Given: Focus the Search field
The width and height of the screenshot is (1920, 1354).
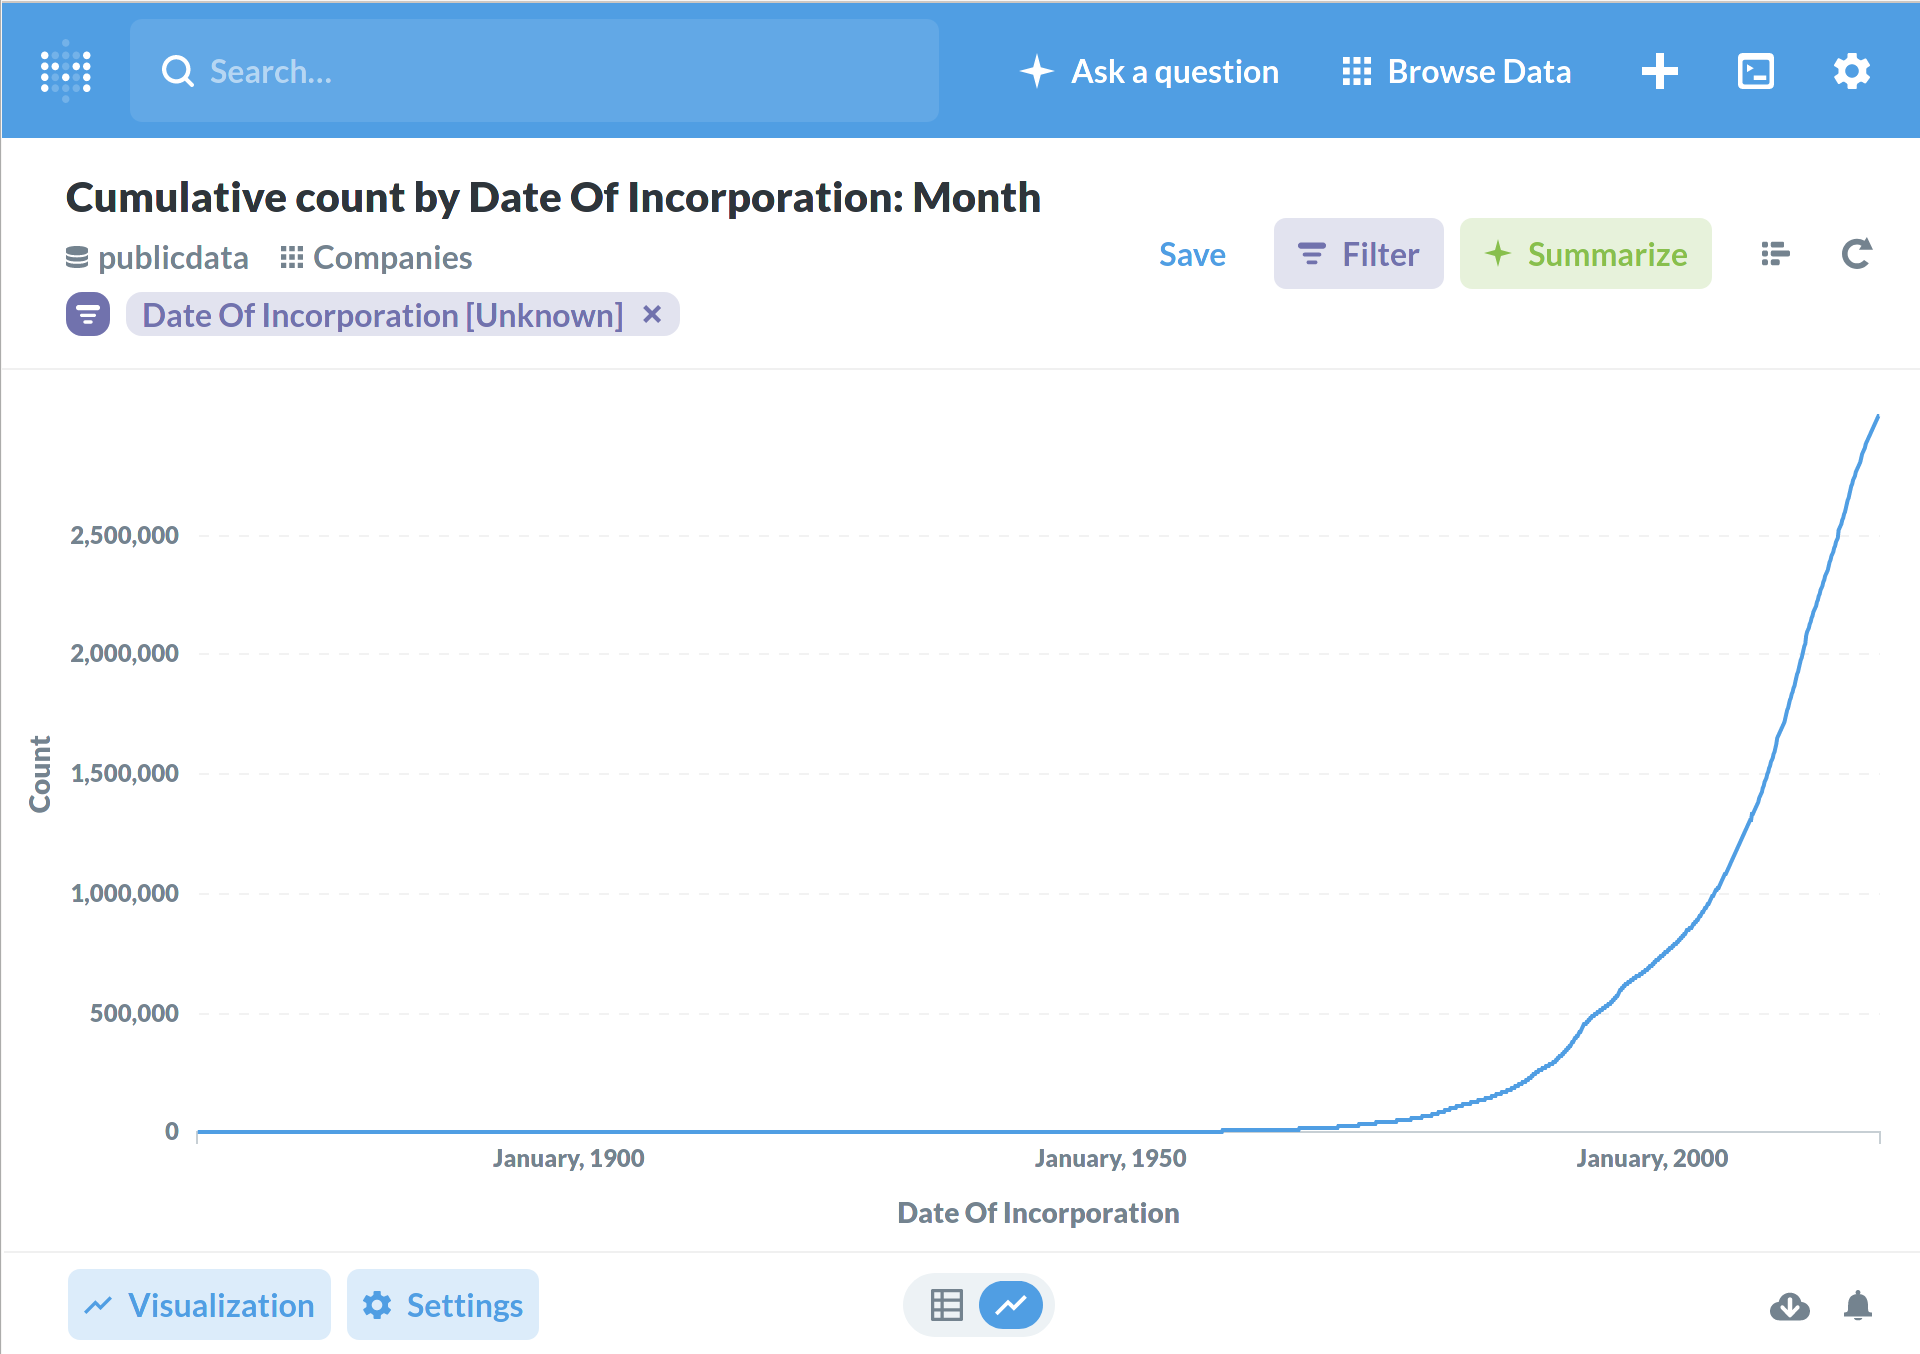Looking at the screenshot, I should click(534, 71).
